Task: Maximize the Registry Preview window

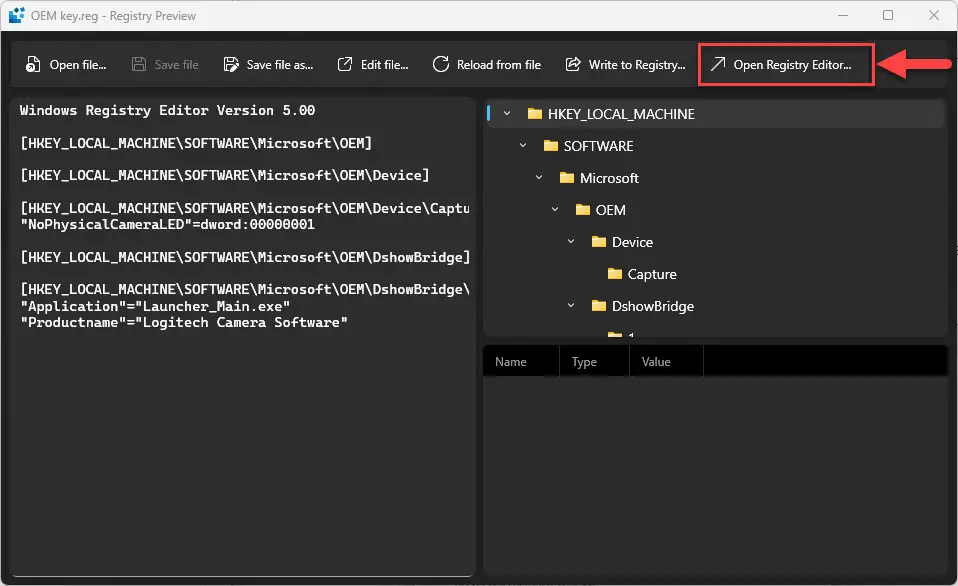Action: click(x=888, y=15)
